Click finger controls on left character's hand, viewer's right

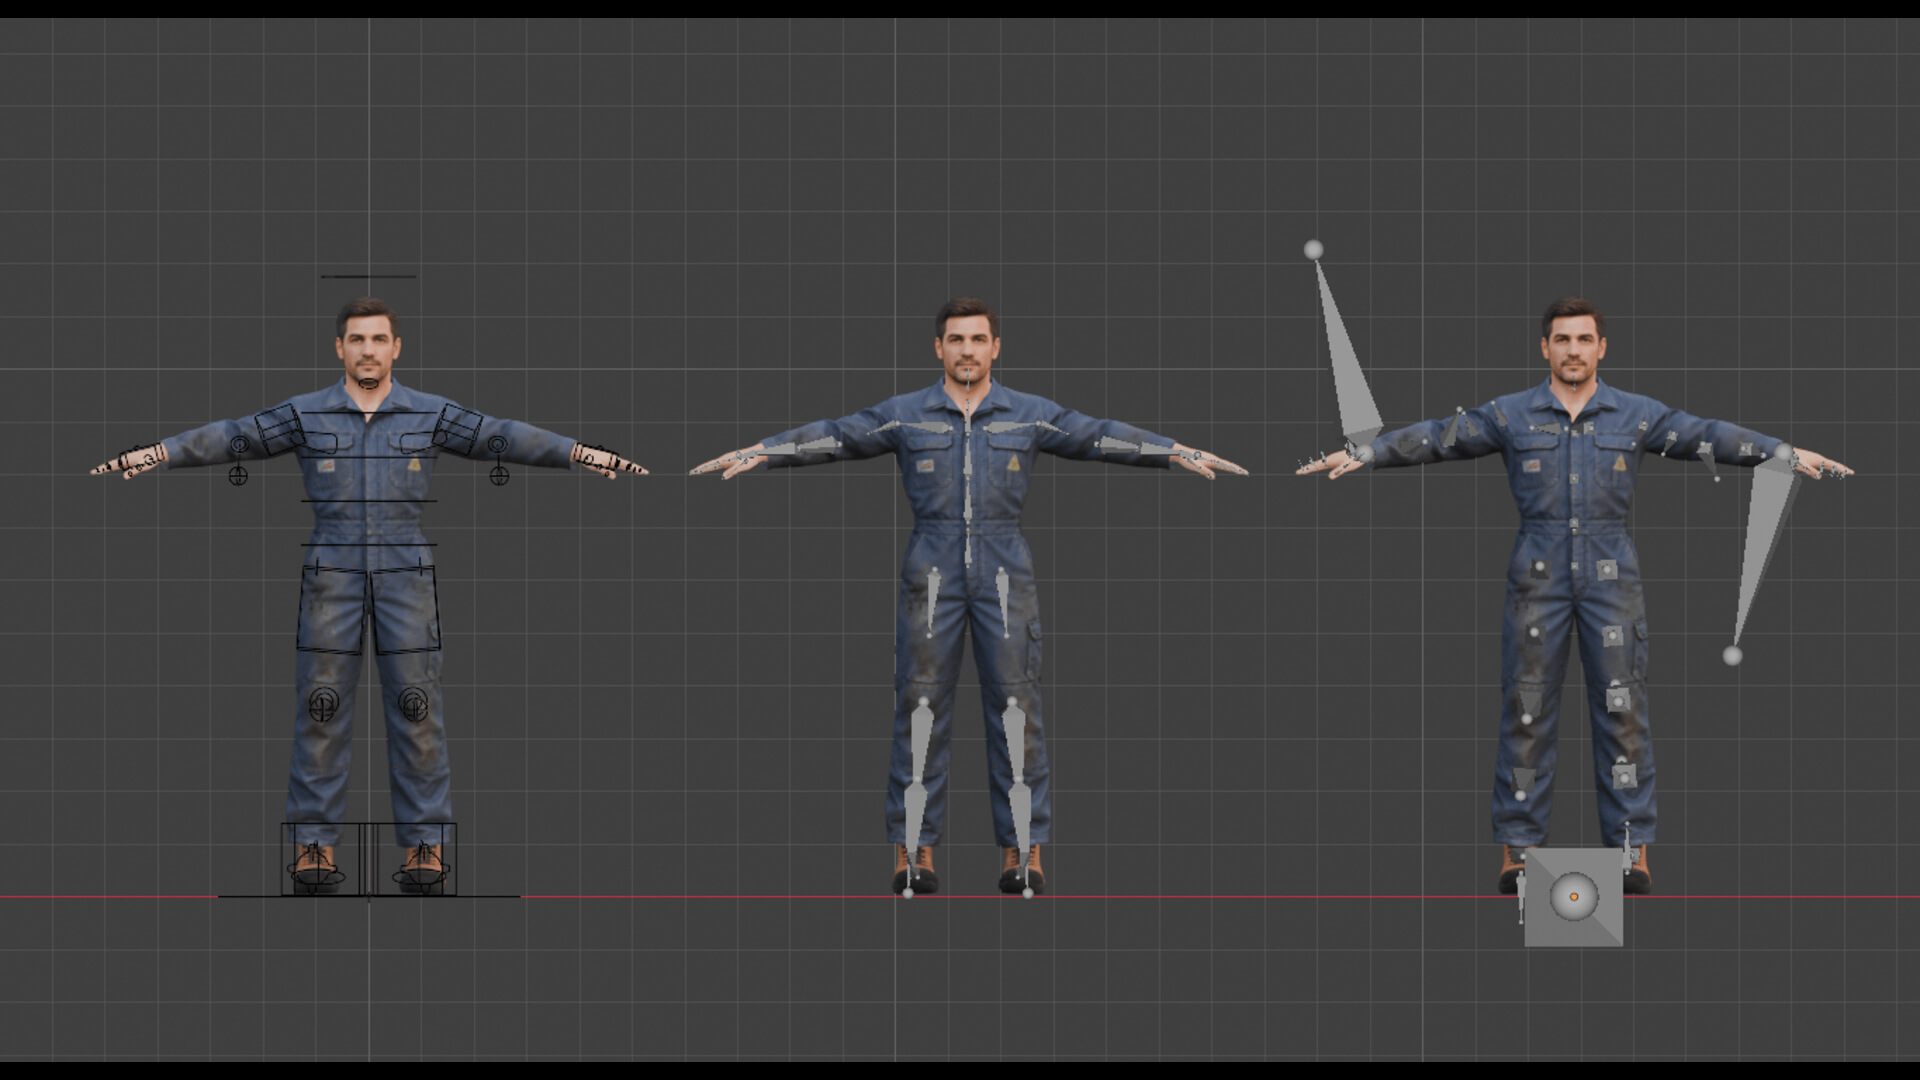(608, 462)
